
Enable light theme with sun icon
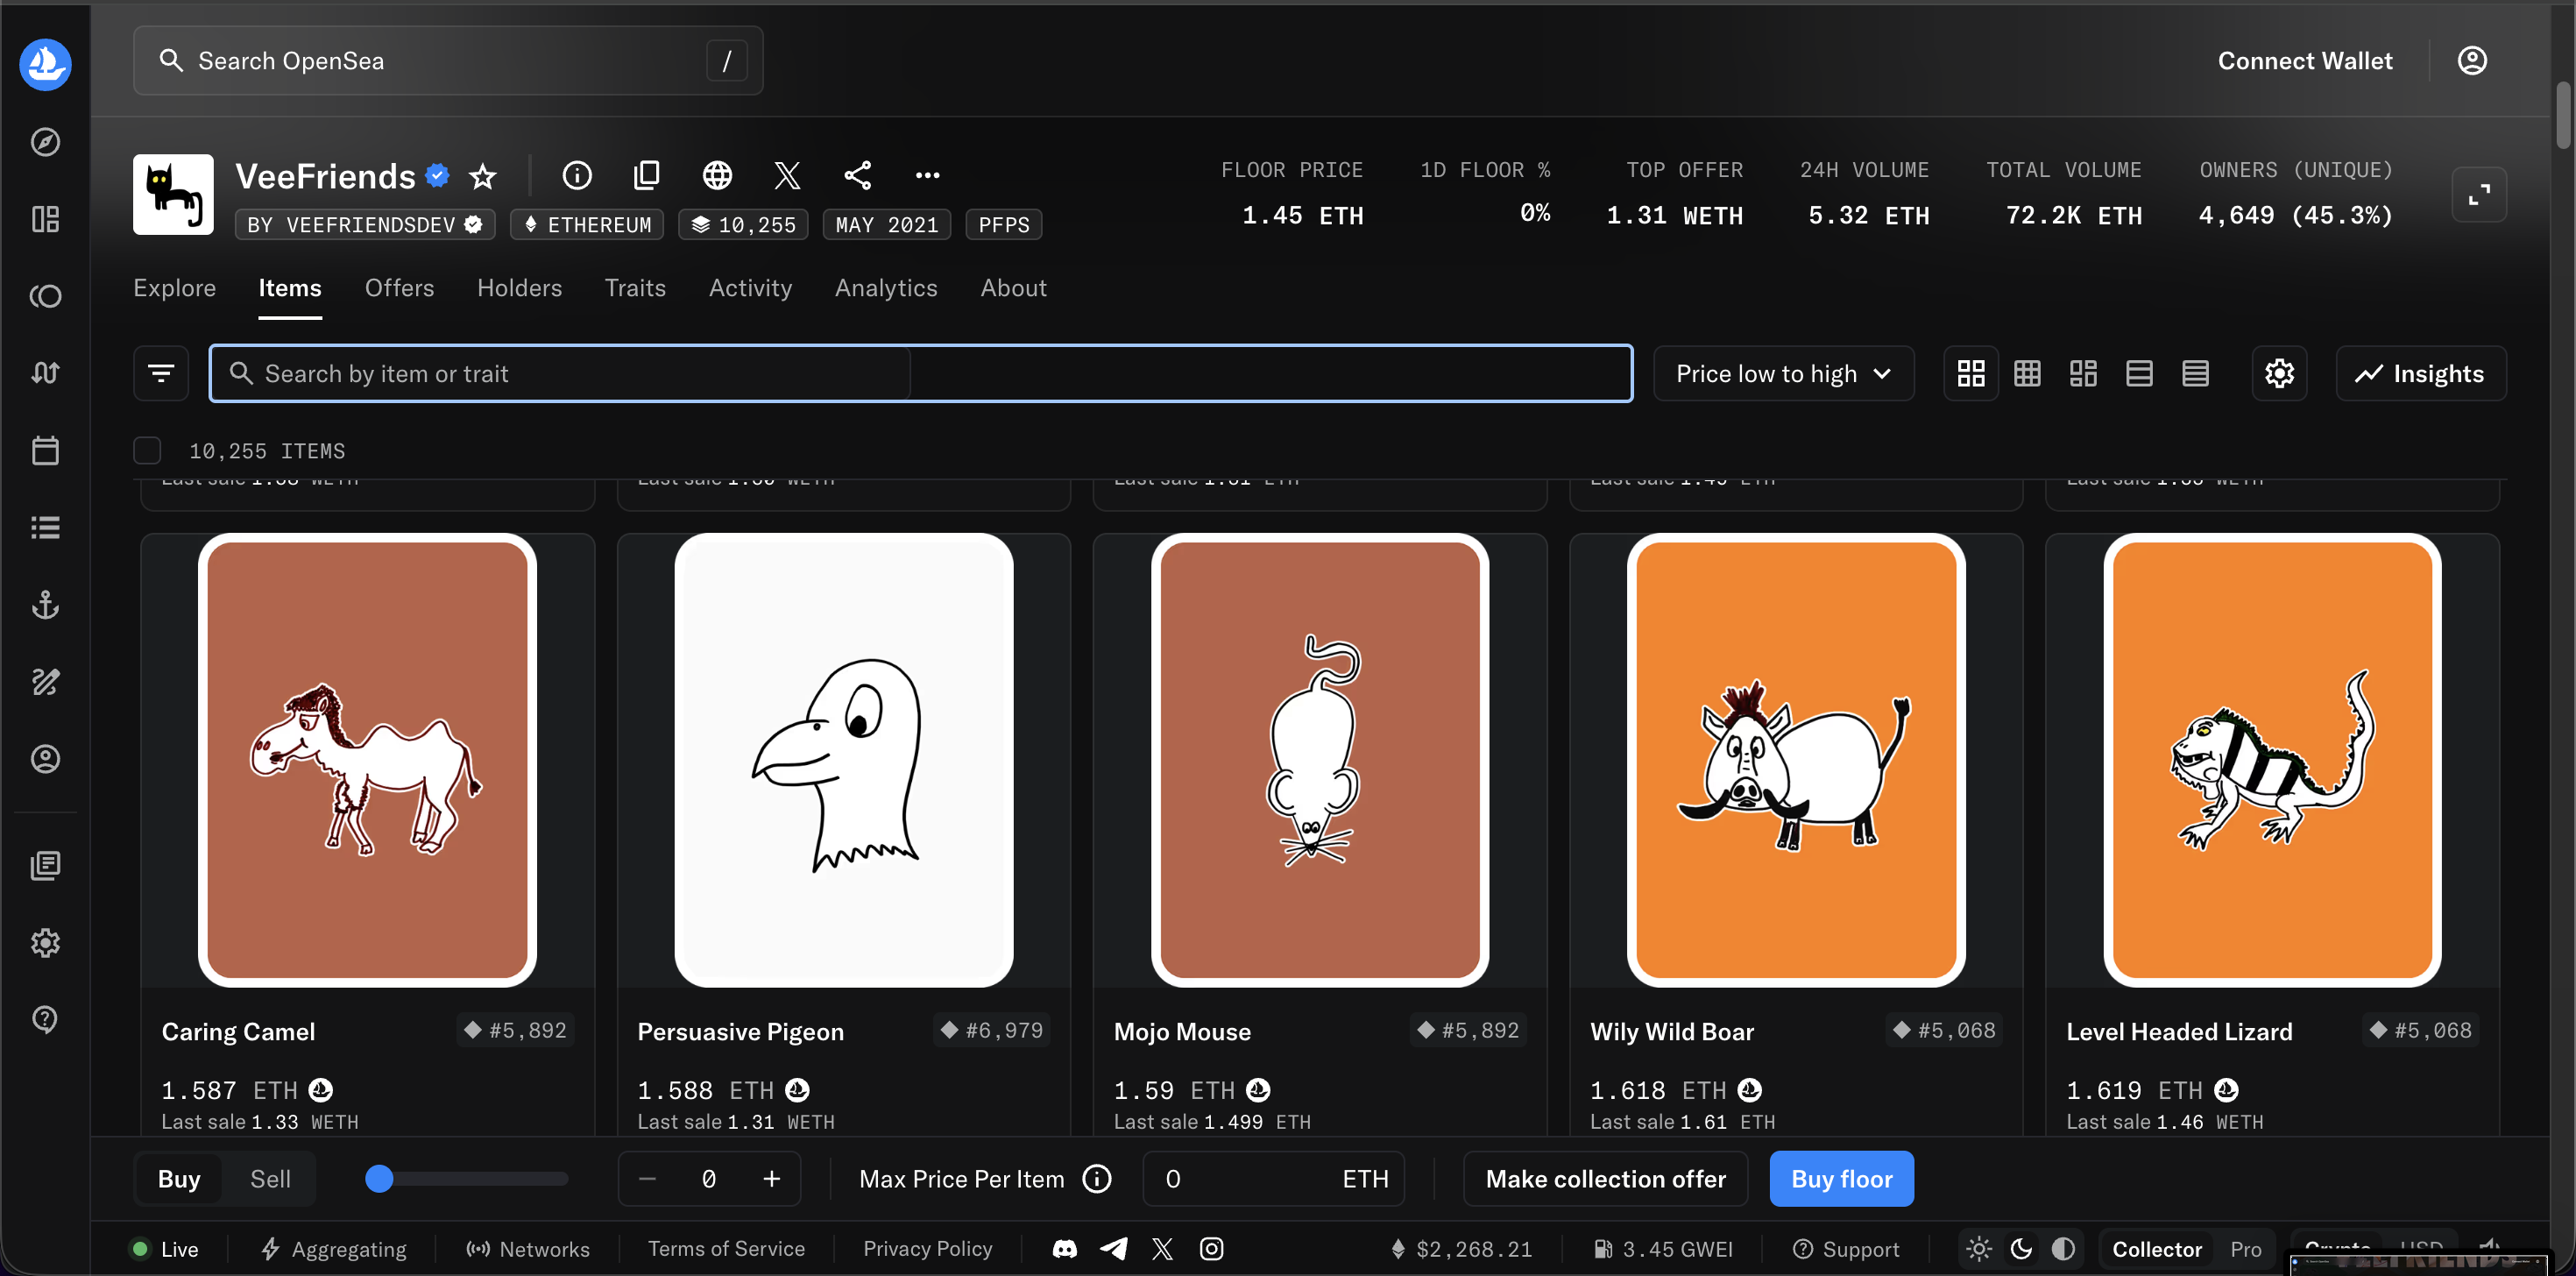click(1979, 1249)
